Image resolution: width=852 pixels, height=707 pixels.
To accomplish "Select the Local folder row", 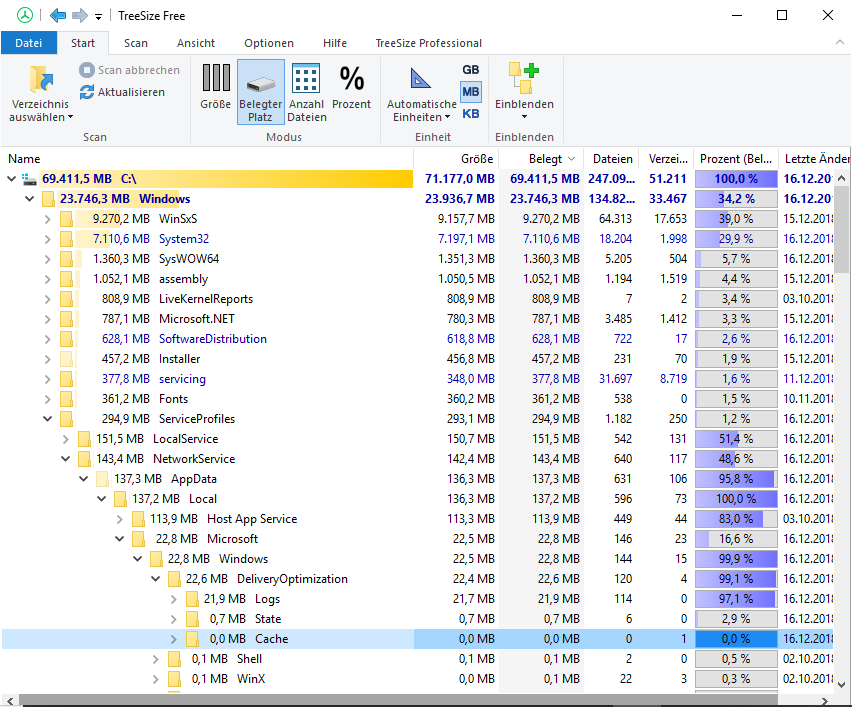I will pyautogui.click(x=417, y=499).
